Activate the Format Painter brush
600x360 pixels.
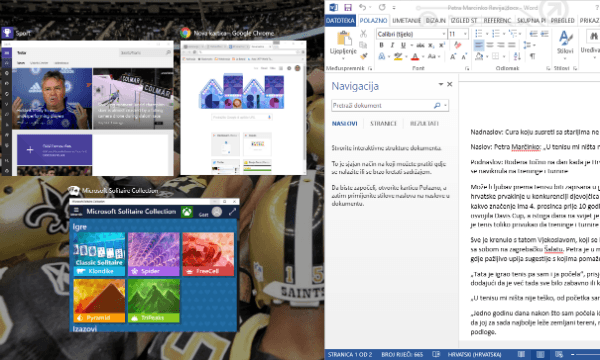pyautogui.click(x=364, y=56)
